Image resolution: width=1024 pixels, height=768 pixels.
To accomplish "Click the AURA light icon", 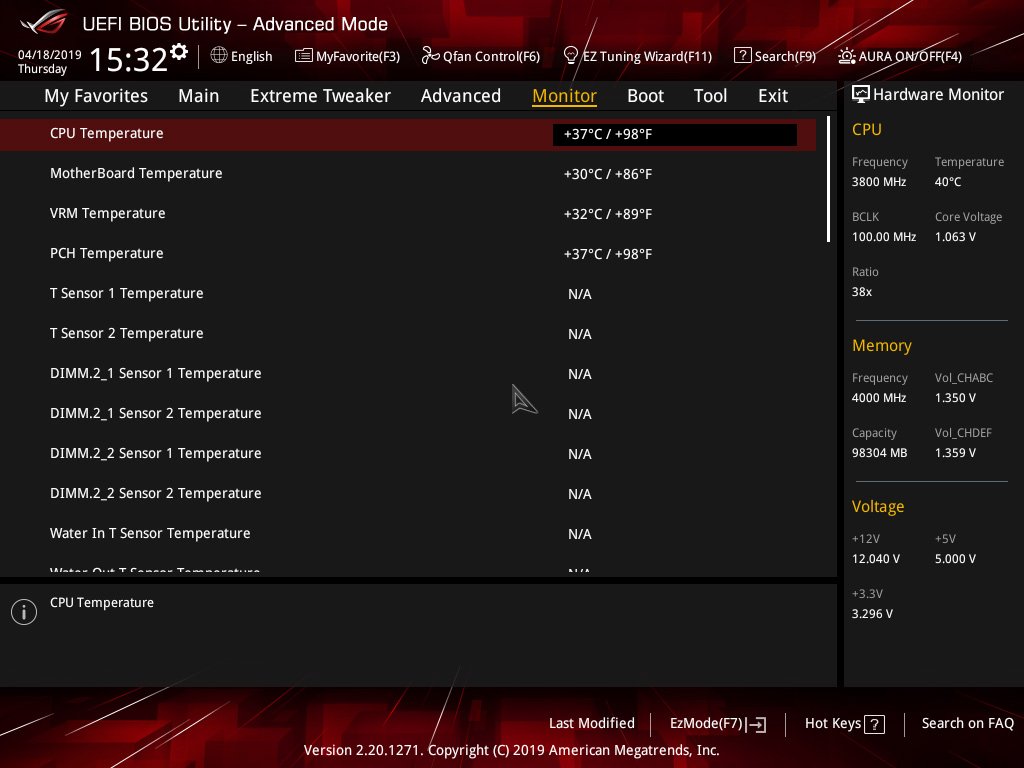I will click(846, 56).
